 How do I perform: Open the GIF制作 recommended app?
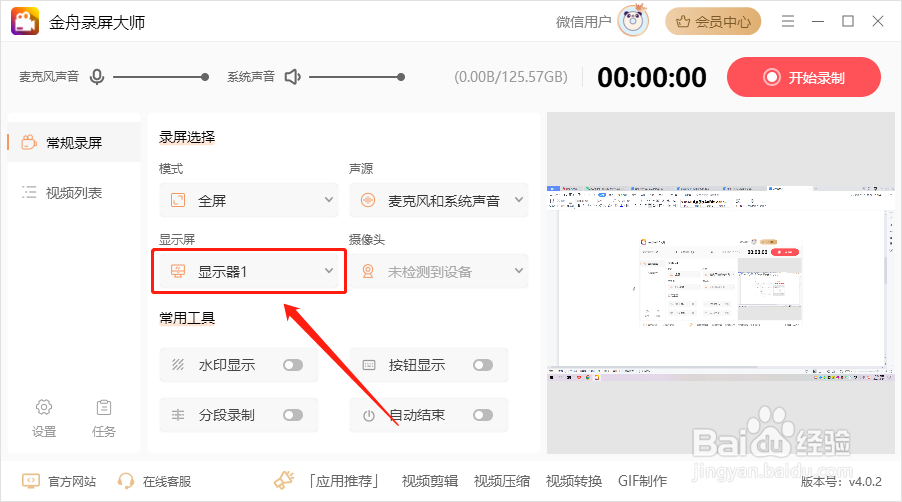coord(643,481)
